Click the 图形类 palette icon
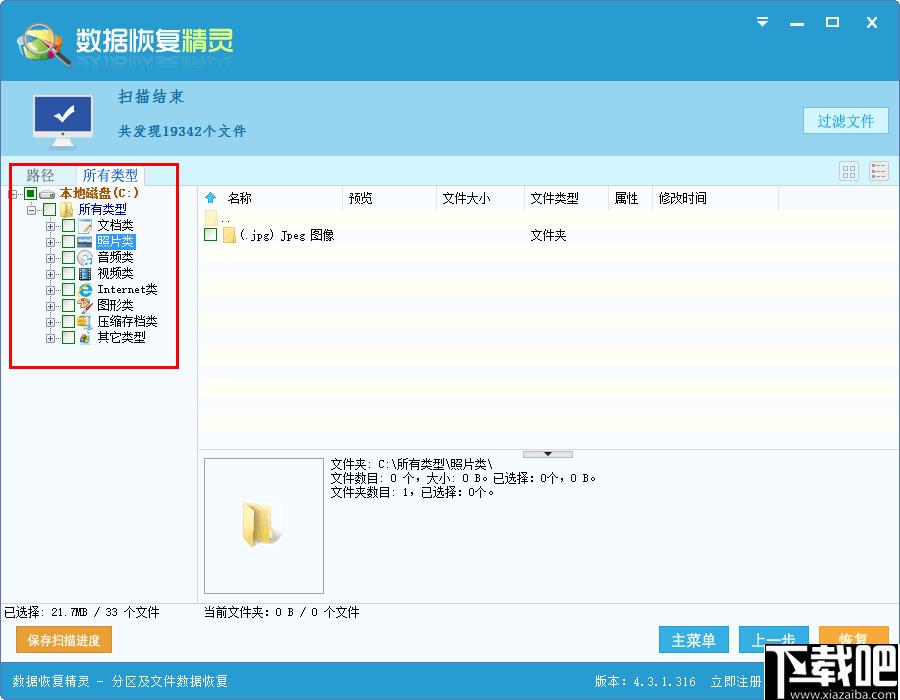900x700 pixels. click(x=85, y=306)
